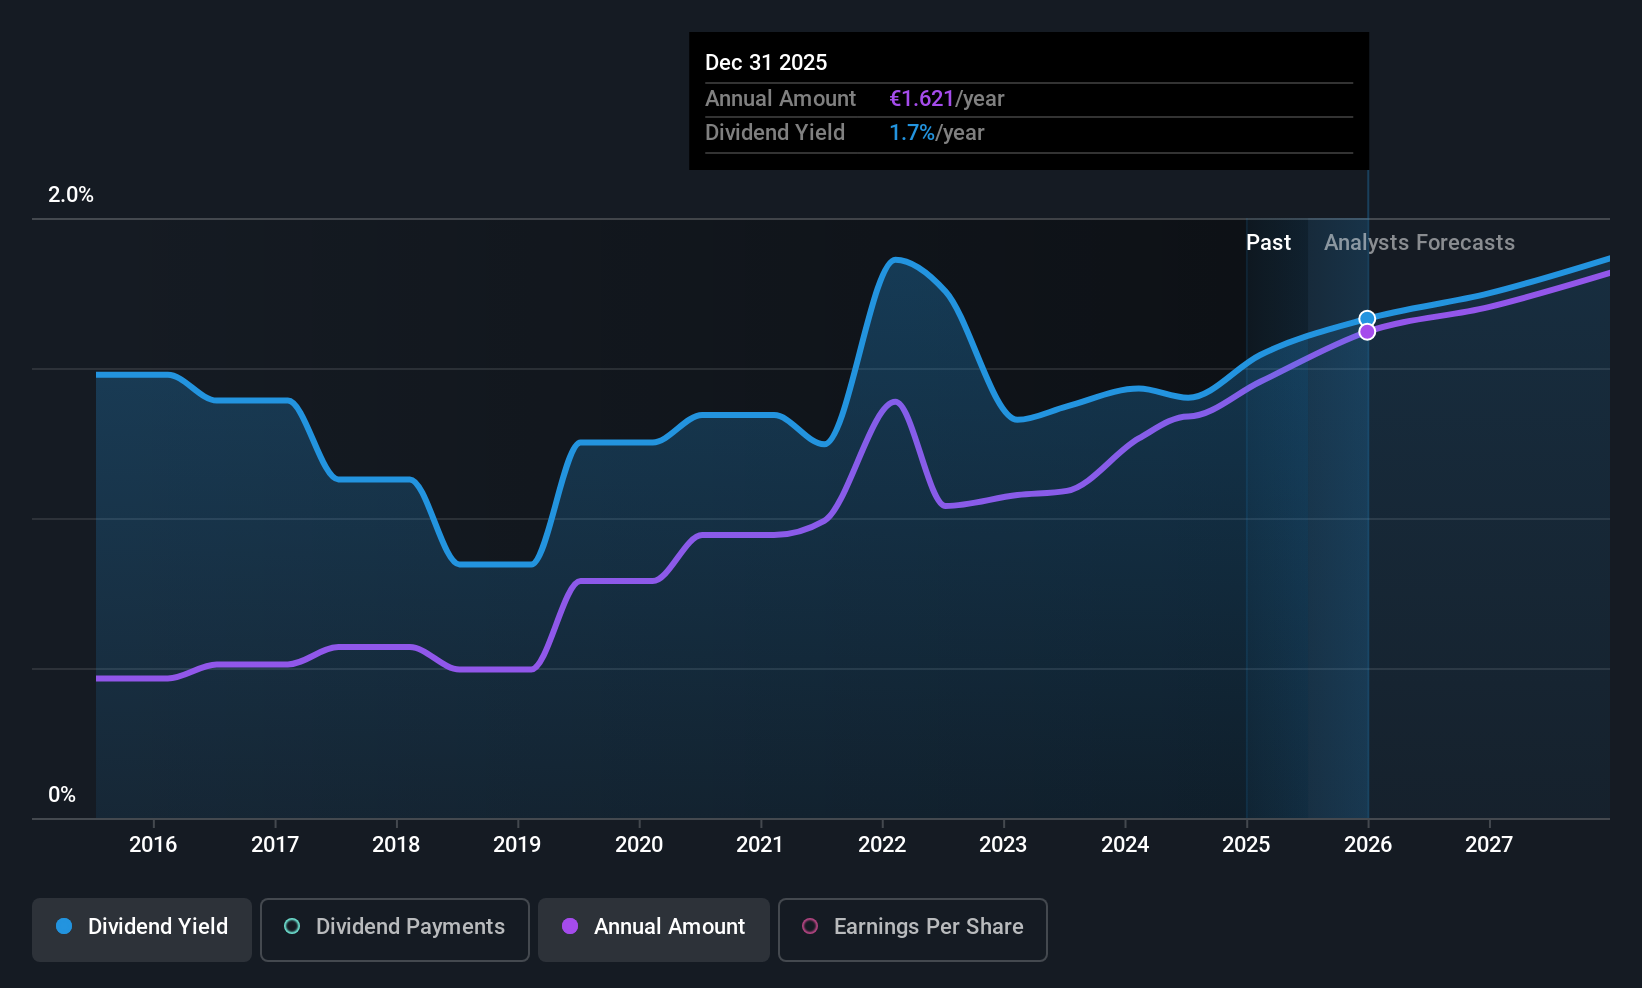1642x988 pixels.
Task: Click the 2.0% y-axis label
Action: click(71, 195)
